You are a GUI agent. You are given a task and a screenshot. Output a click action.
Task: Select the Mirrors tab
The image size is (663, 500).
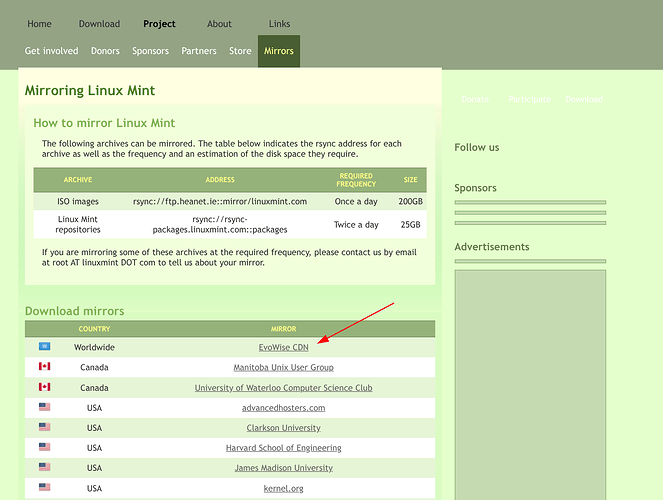tap(279, 51)
